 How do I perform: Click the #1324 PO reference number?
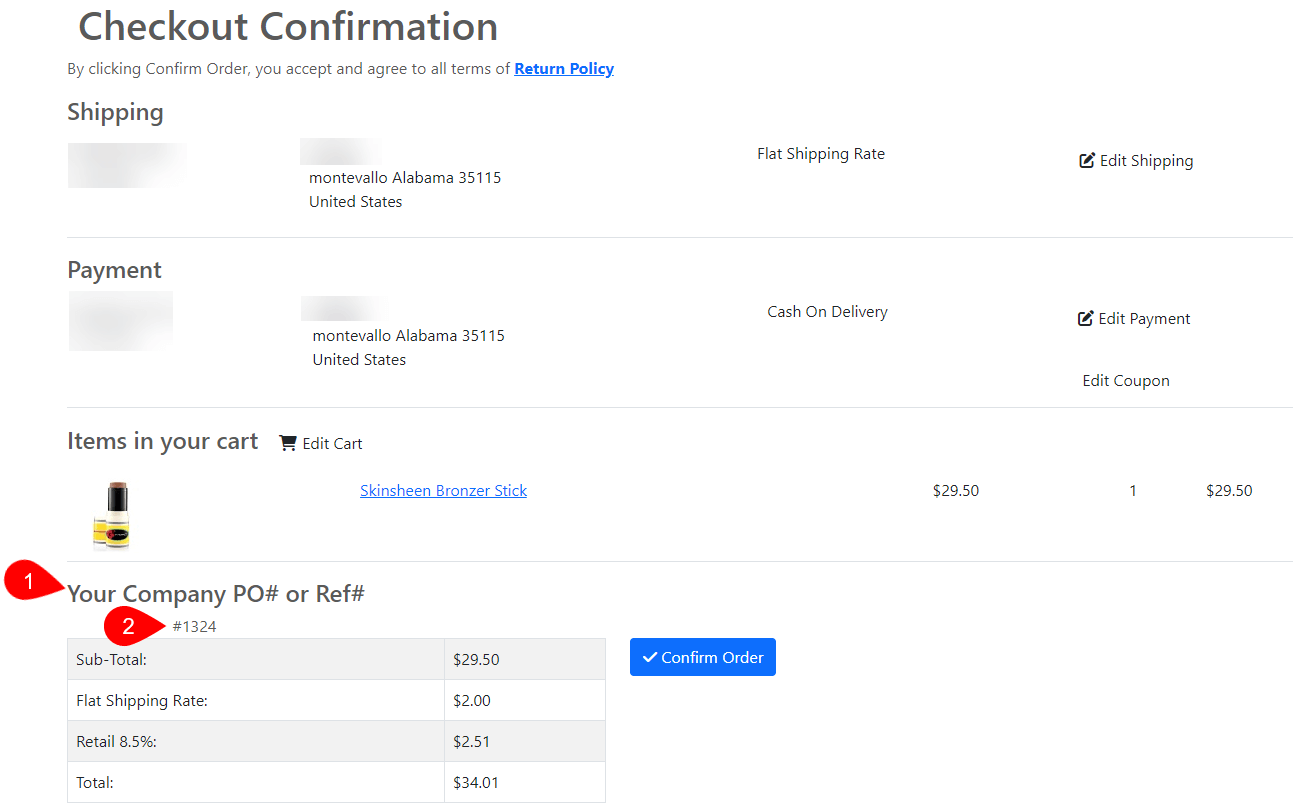point(194,627)
